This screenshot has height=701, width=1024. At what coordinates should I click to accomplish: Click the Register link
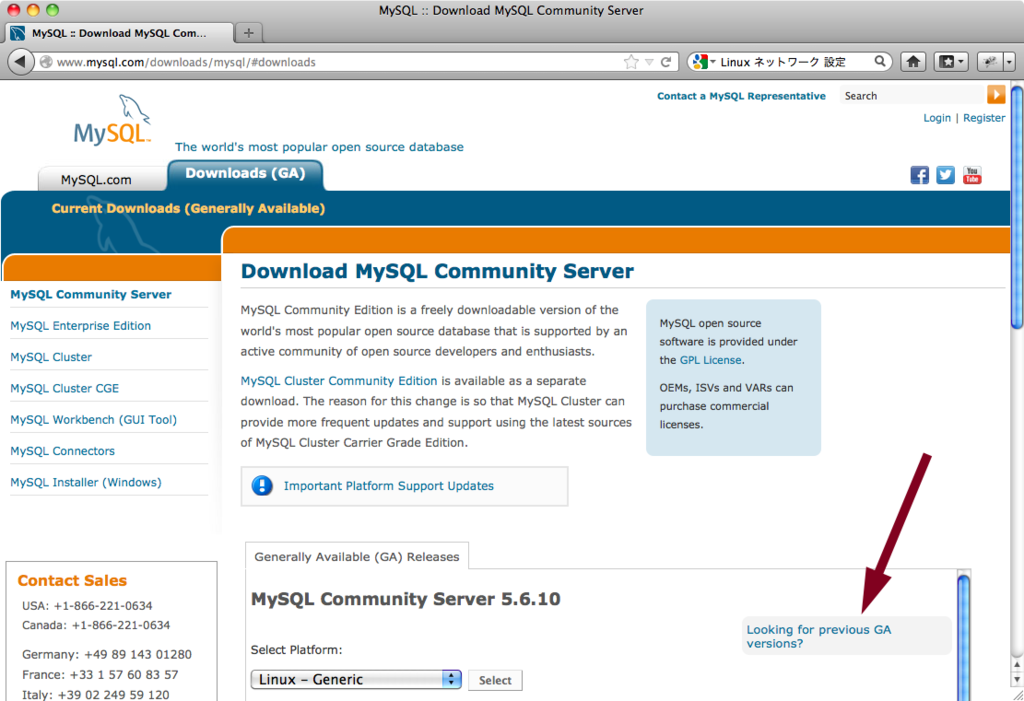(984, 118)
